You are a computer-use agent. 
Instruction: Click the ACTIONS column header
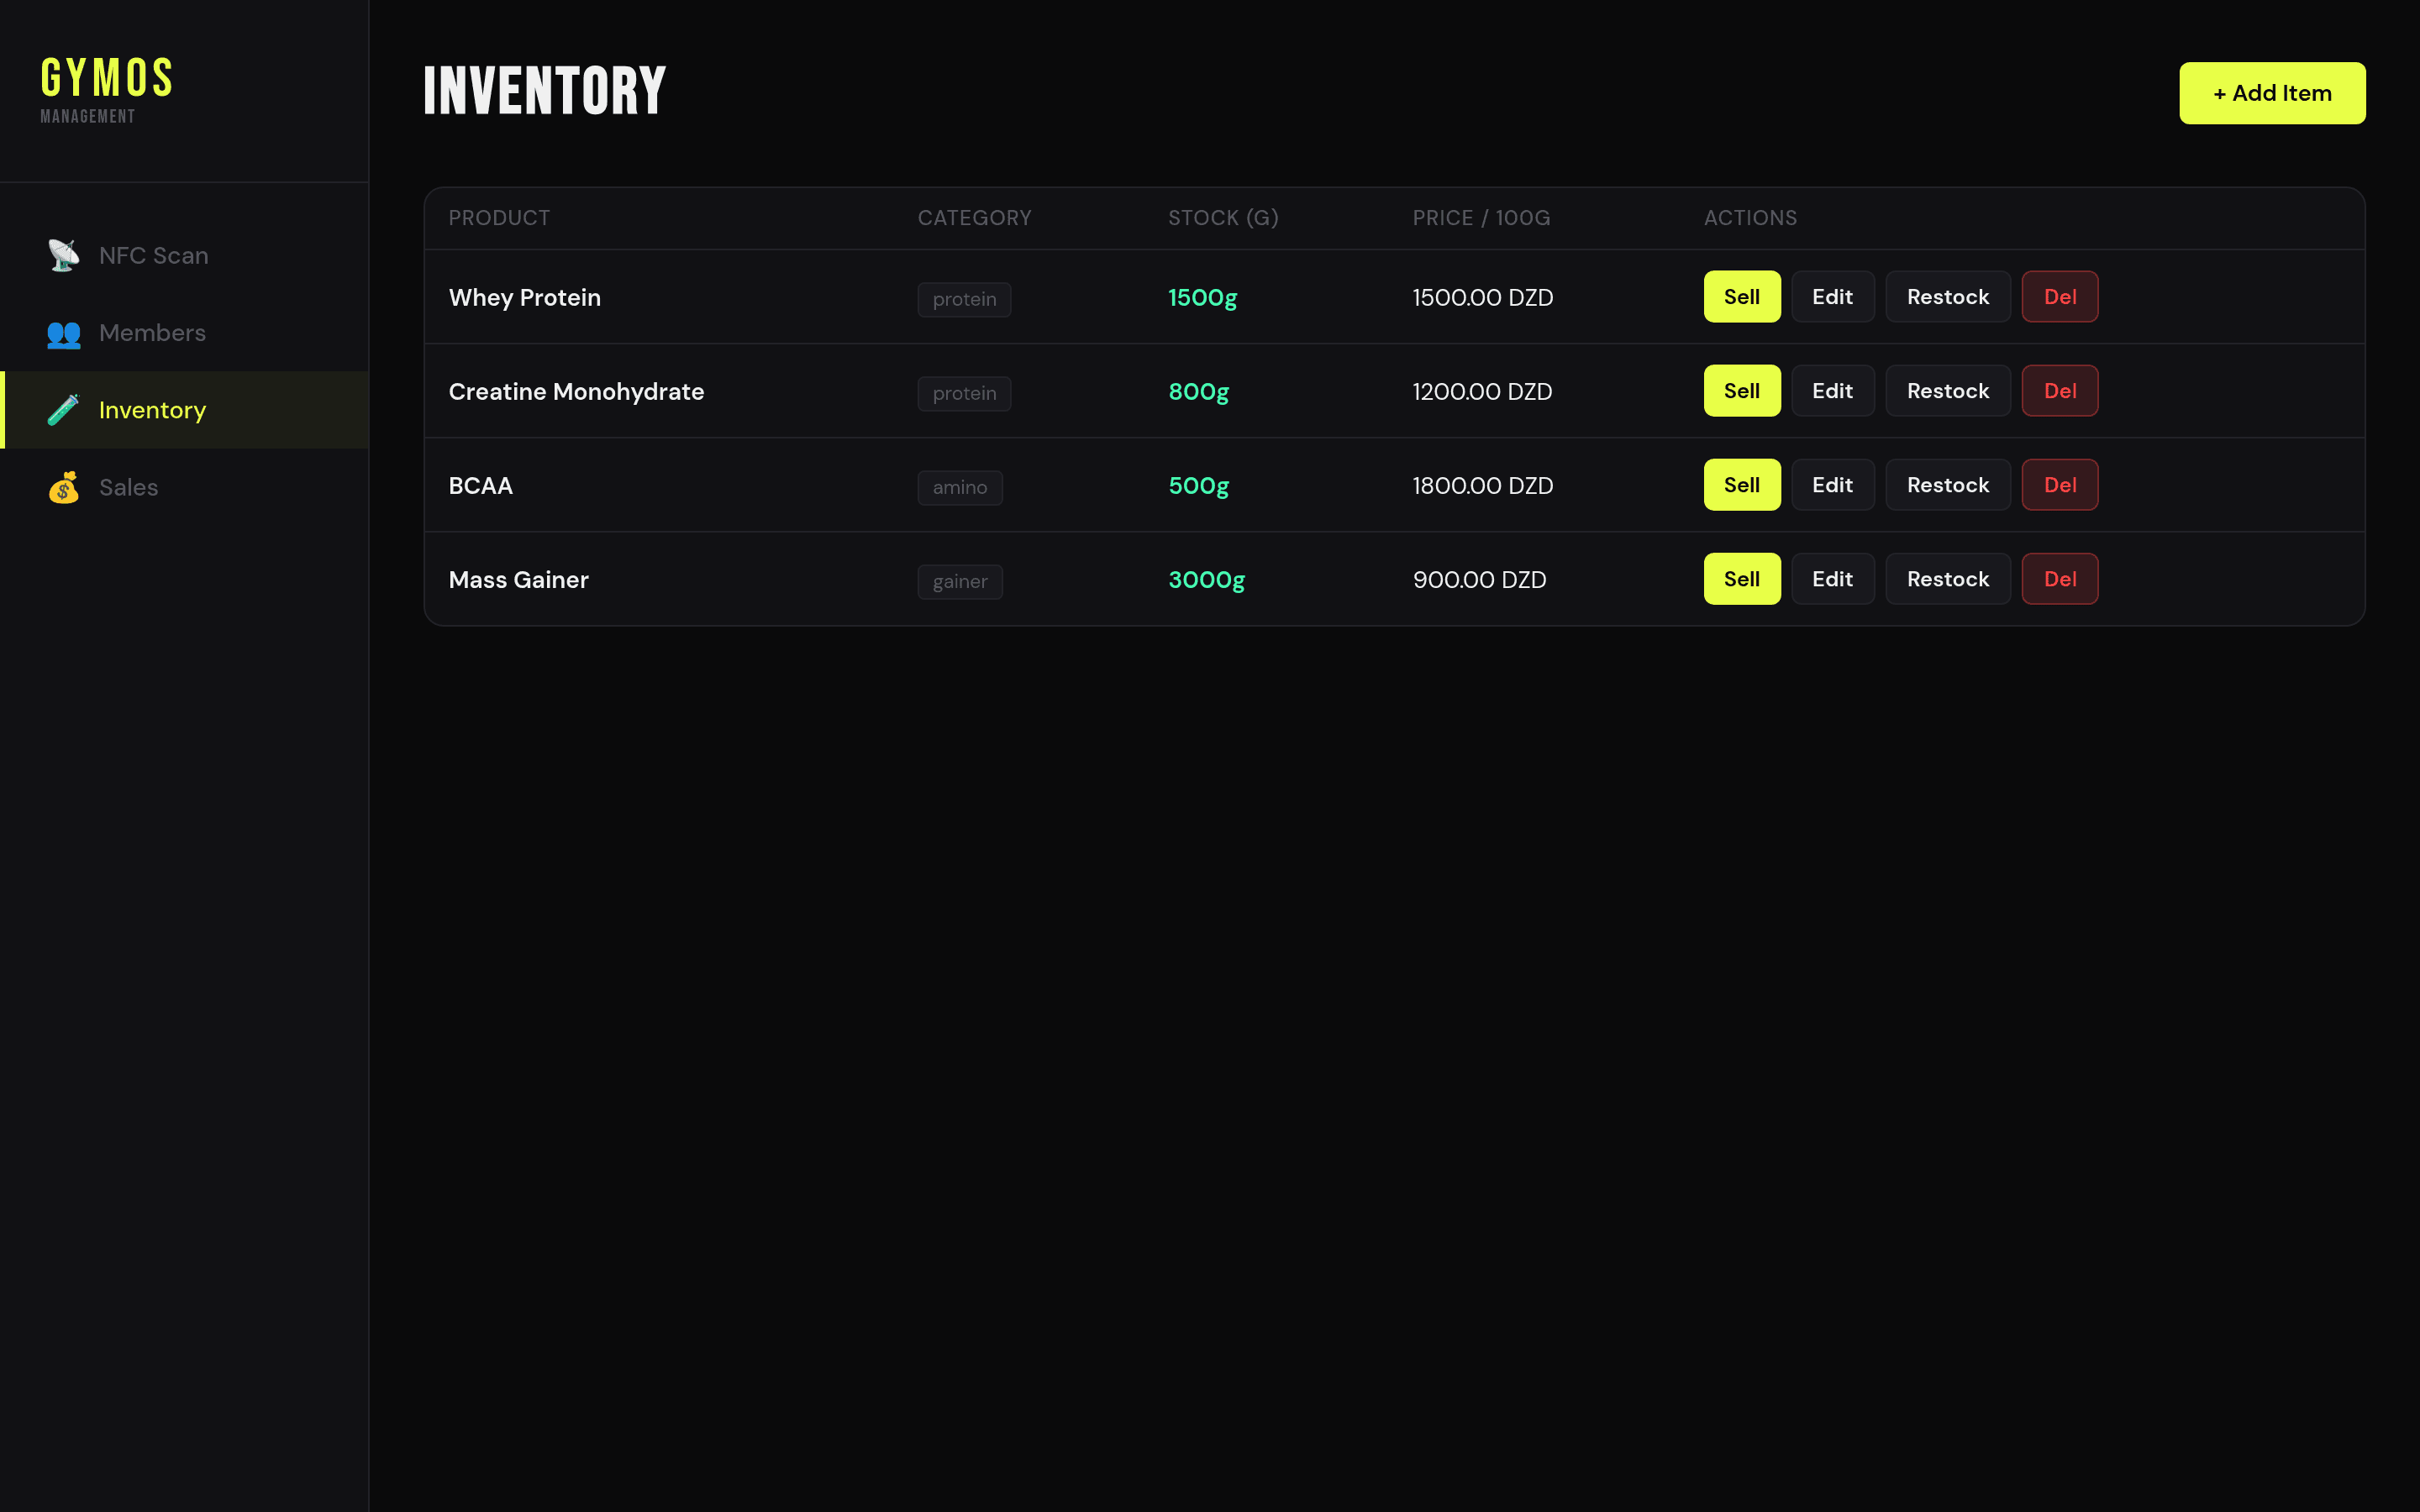(x=1750, y=218)
